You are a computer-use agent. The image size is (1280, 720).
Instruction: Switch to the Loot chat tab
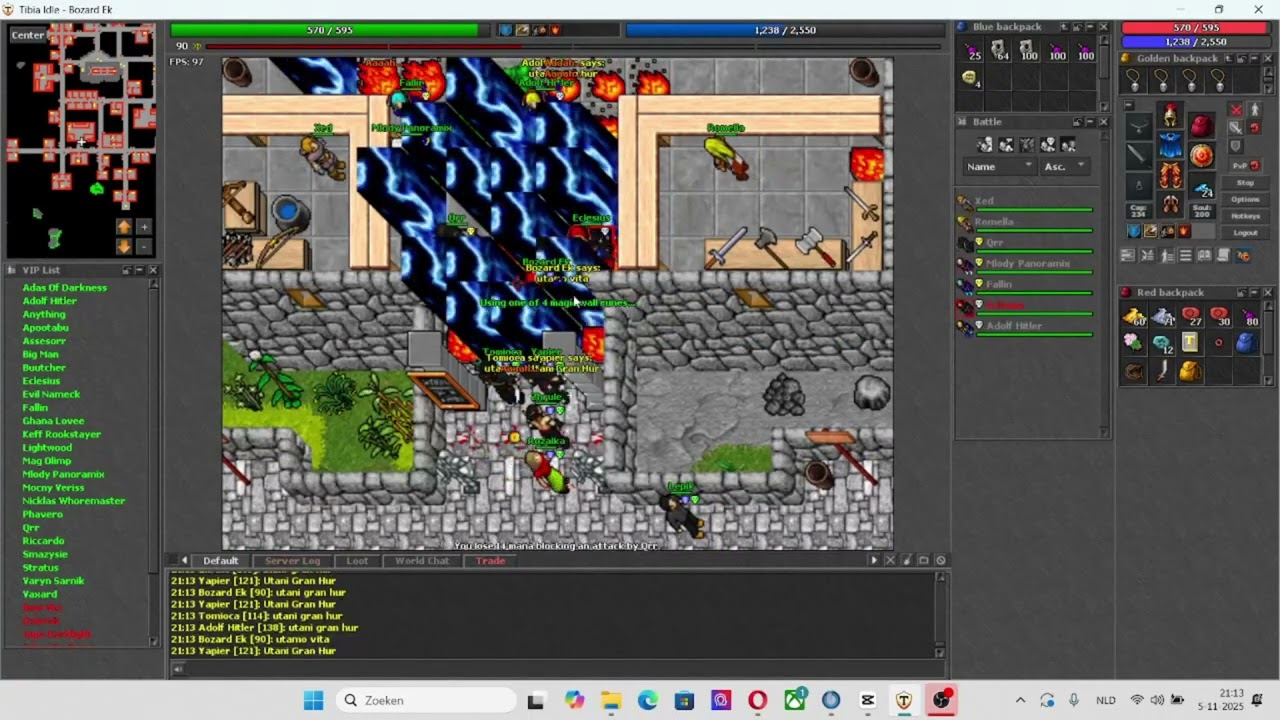click(x=357, y=560)
